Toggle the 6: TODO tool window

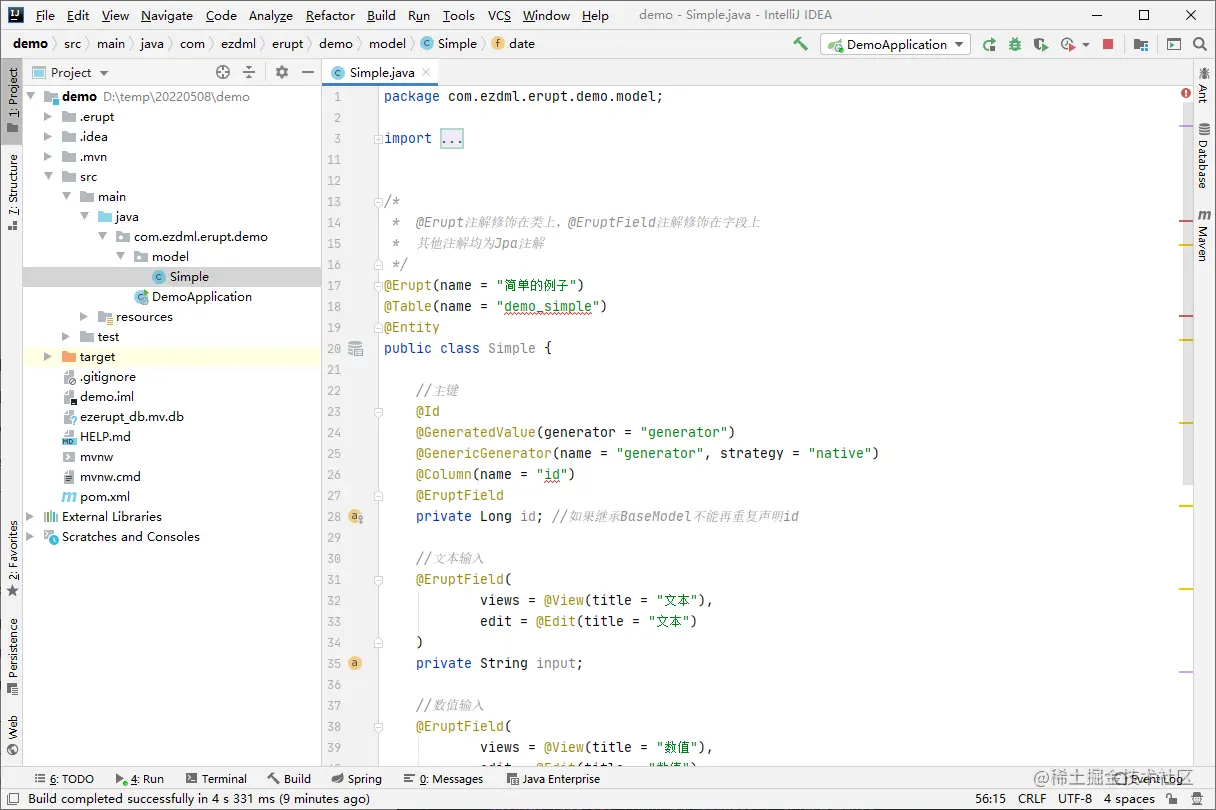coord(64,779)
